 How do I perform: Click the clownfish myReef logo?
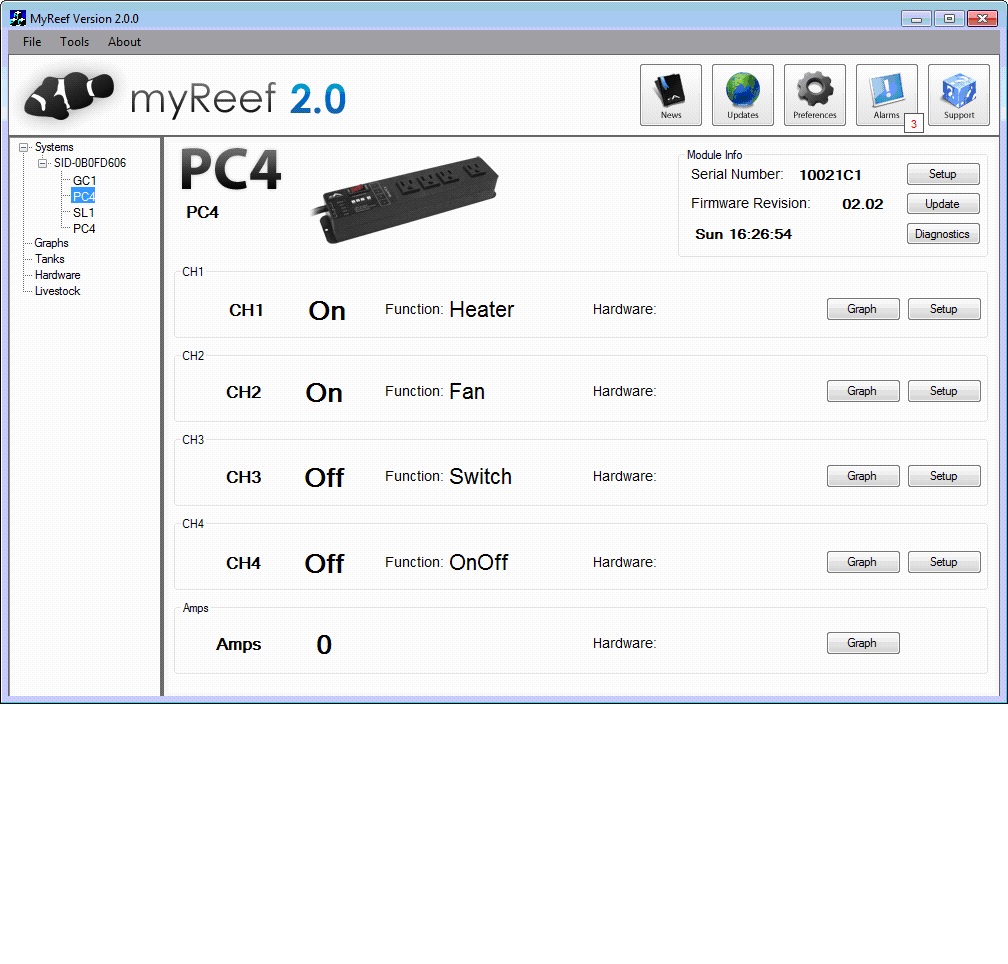(x=66, y=95)
